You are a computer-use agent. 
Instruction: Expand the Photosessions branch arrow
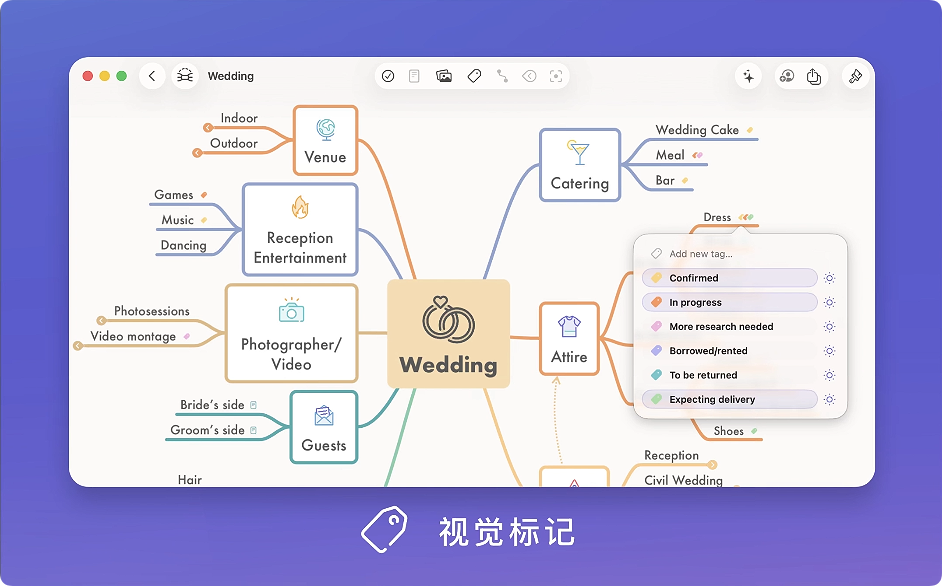(100, 321)
